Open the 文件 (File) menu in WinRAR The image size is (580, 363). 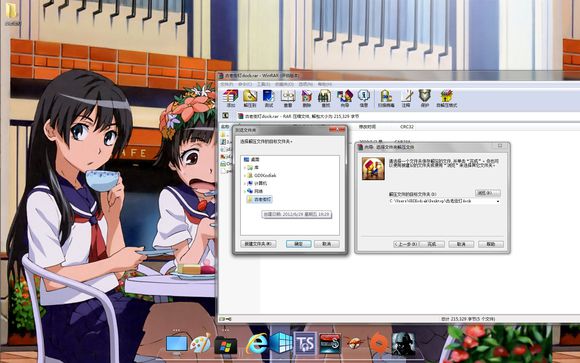227,84
